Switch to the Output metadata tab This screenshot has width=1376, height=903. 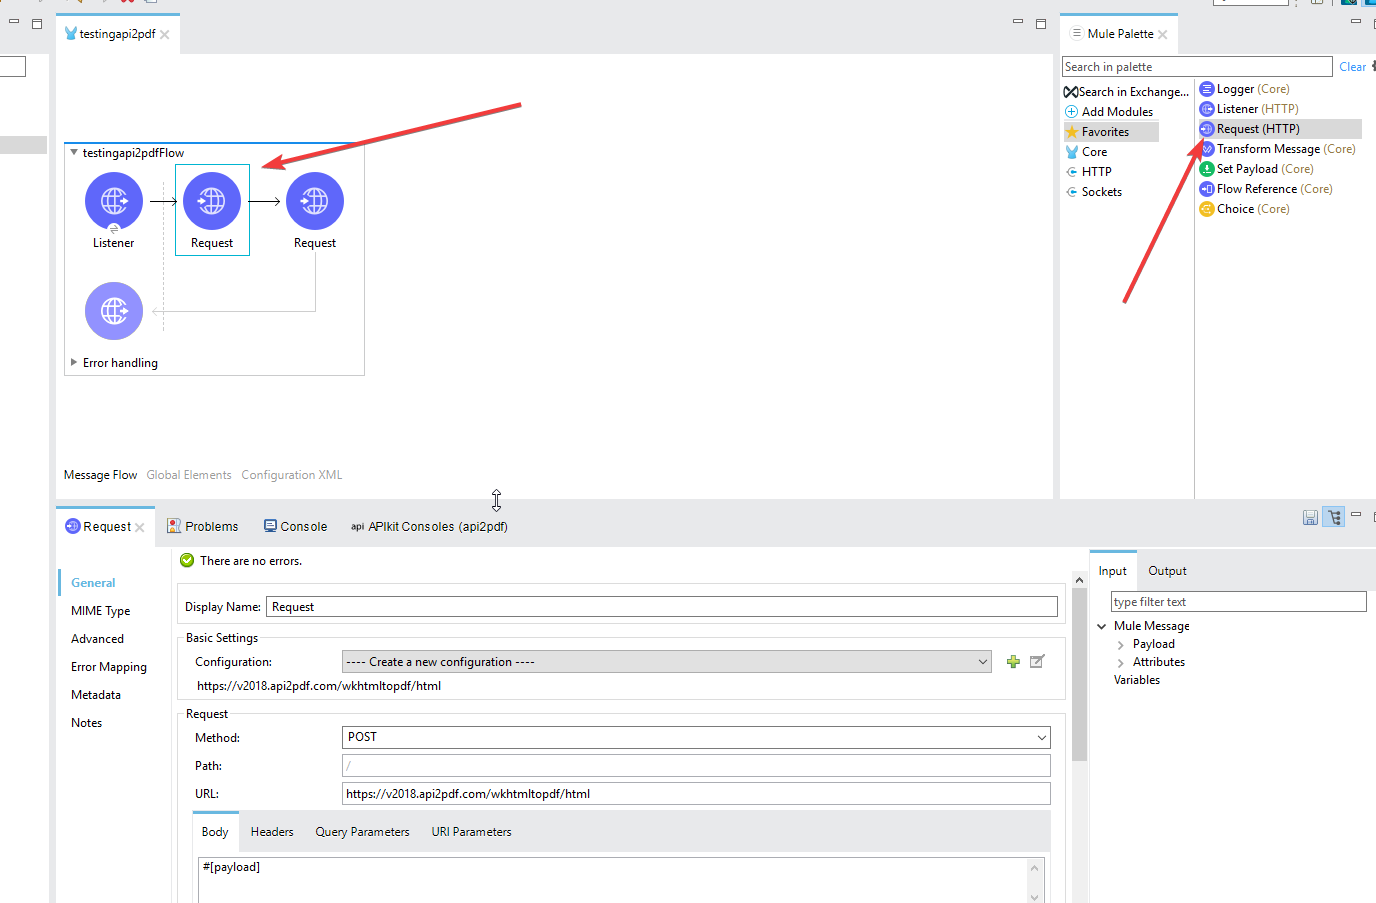point(1167,571)
